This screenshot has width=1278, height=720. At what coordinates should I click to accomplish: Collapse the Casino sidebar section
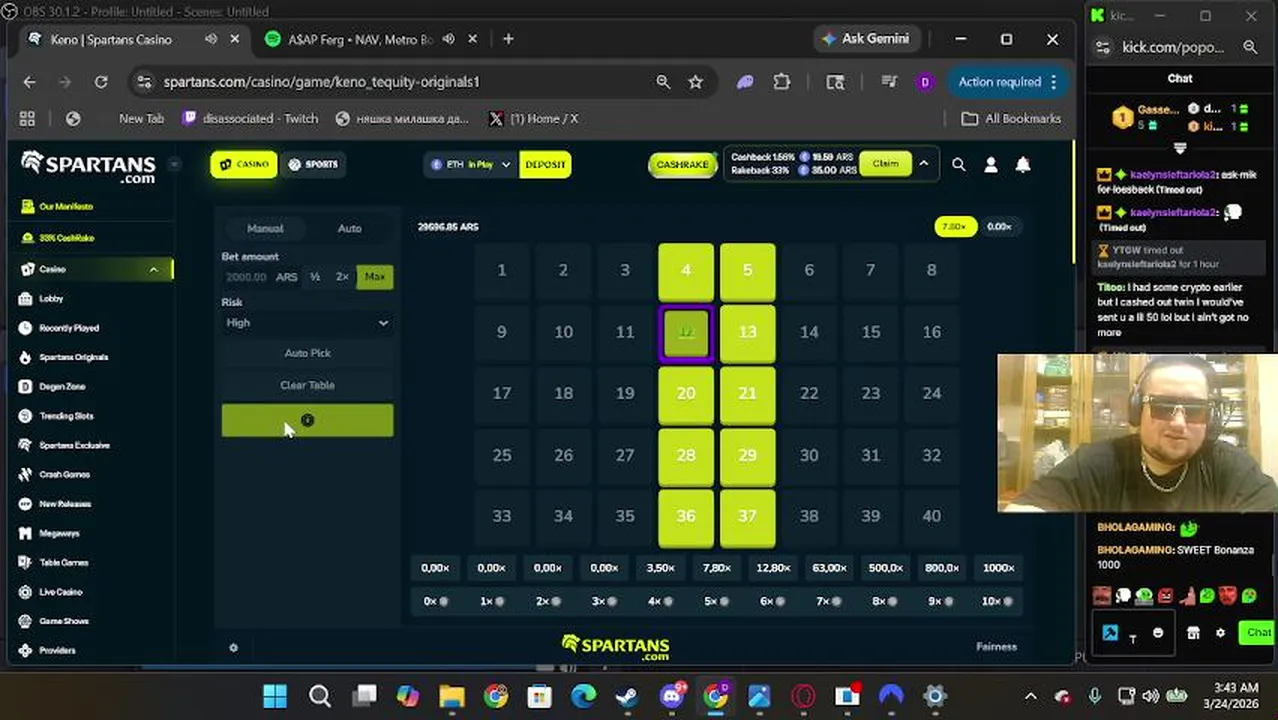pyautogui.click(x=153, y=270)
